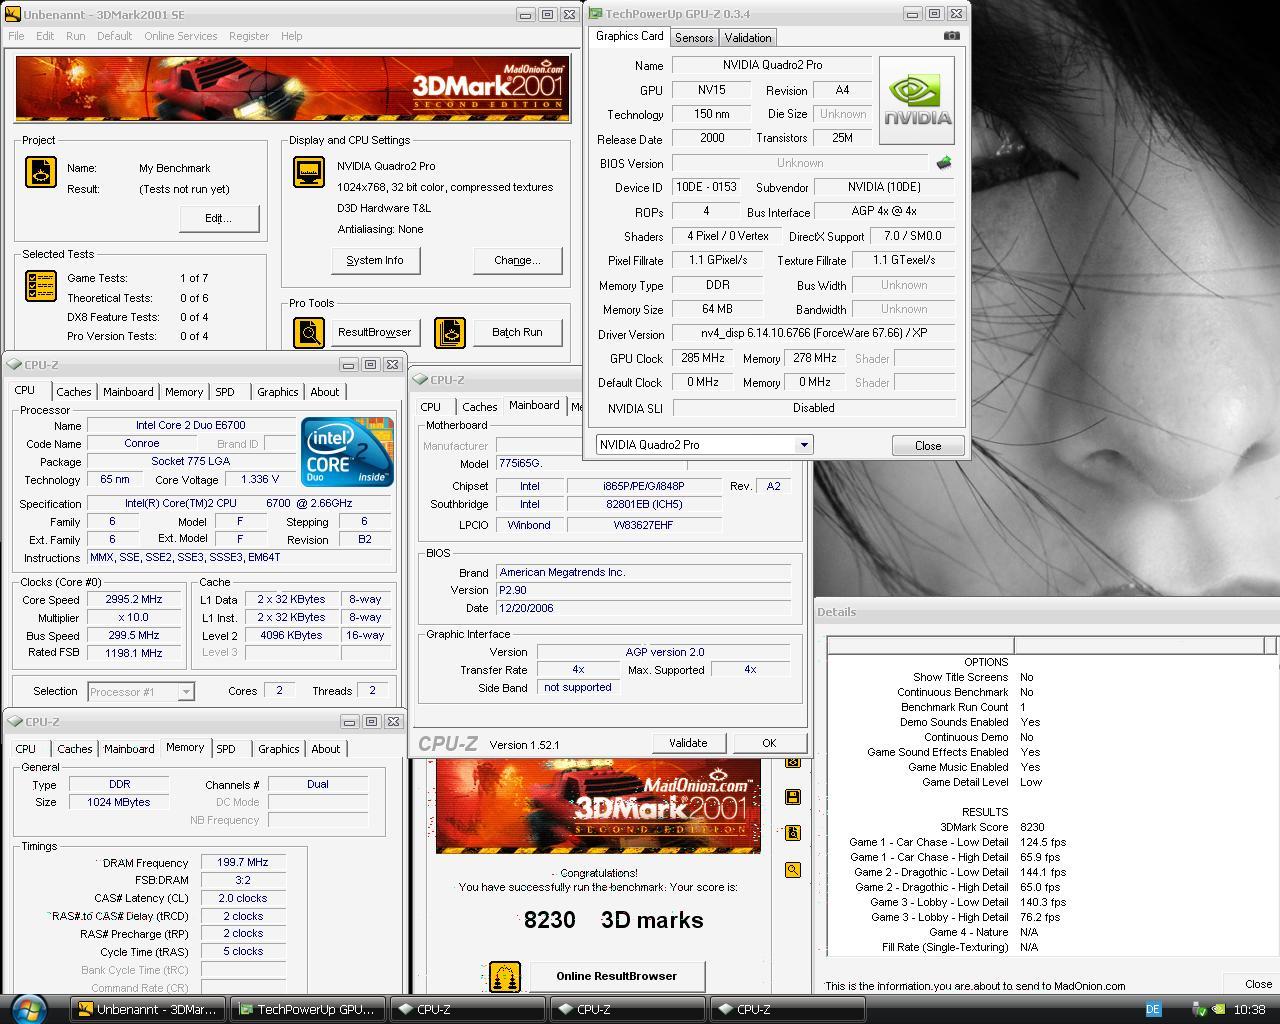
Task: Click the GPU Clock 285 MHz field in GPU-Z
Action: 701,358
